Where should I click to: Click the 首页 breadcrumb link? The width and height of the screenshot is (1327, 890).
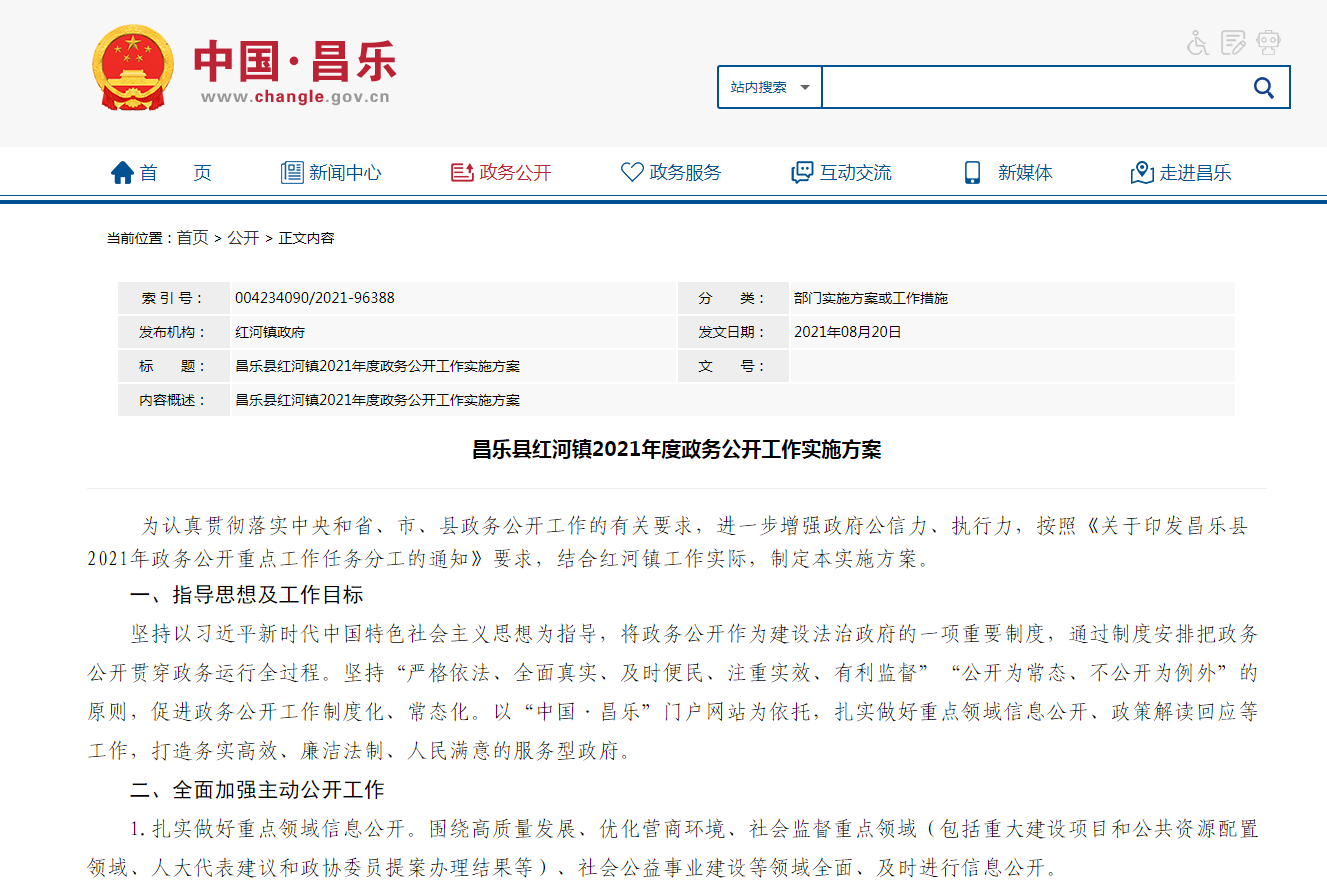tap(193, 238)
